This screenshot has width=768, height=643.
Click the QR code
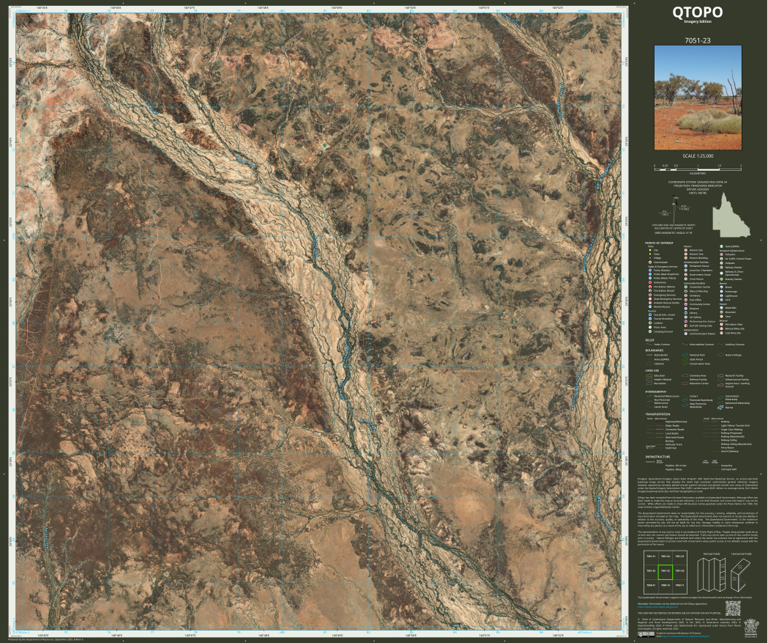(x=733, y=608)
